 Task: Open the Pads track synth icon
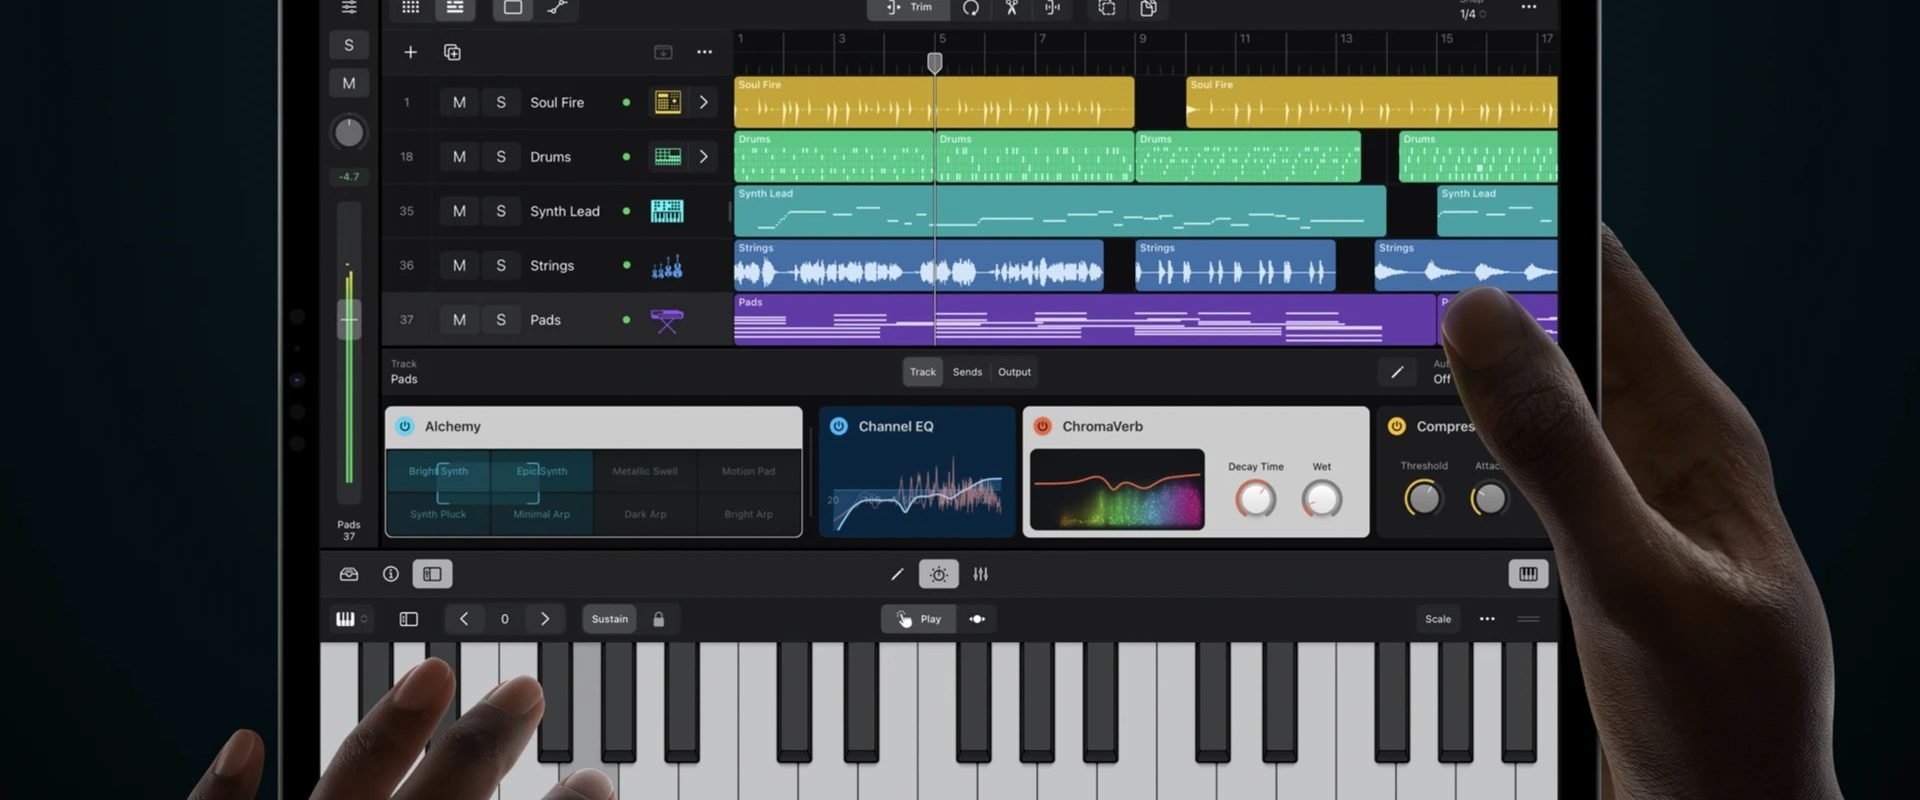pyautogui.click(x=667, y=320)
